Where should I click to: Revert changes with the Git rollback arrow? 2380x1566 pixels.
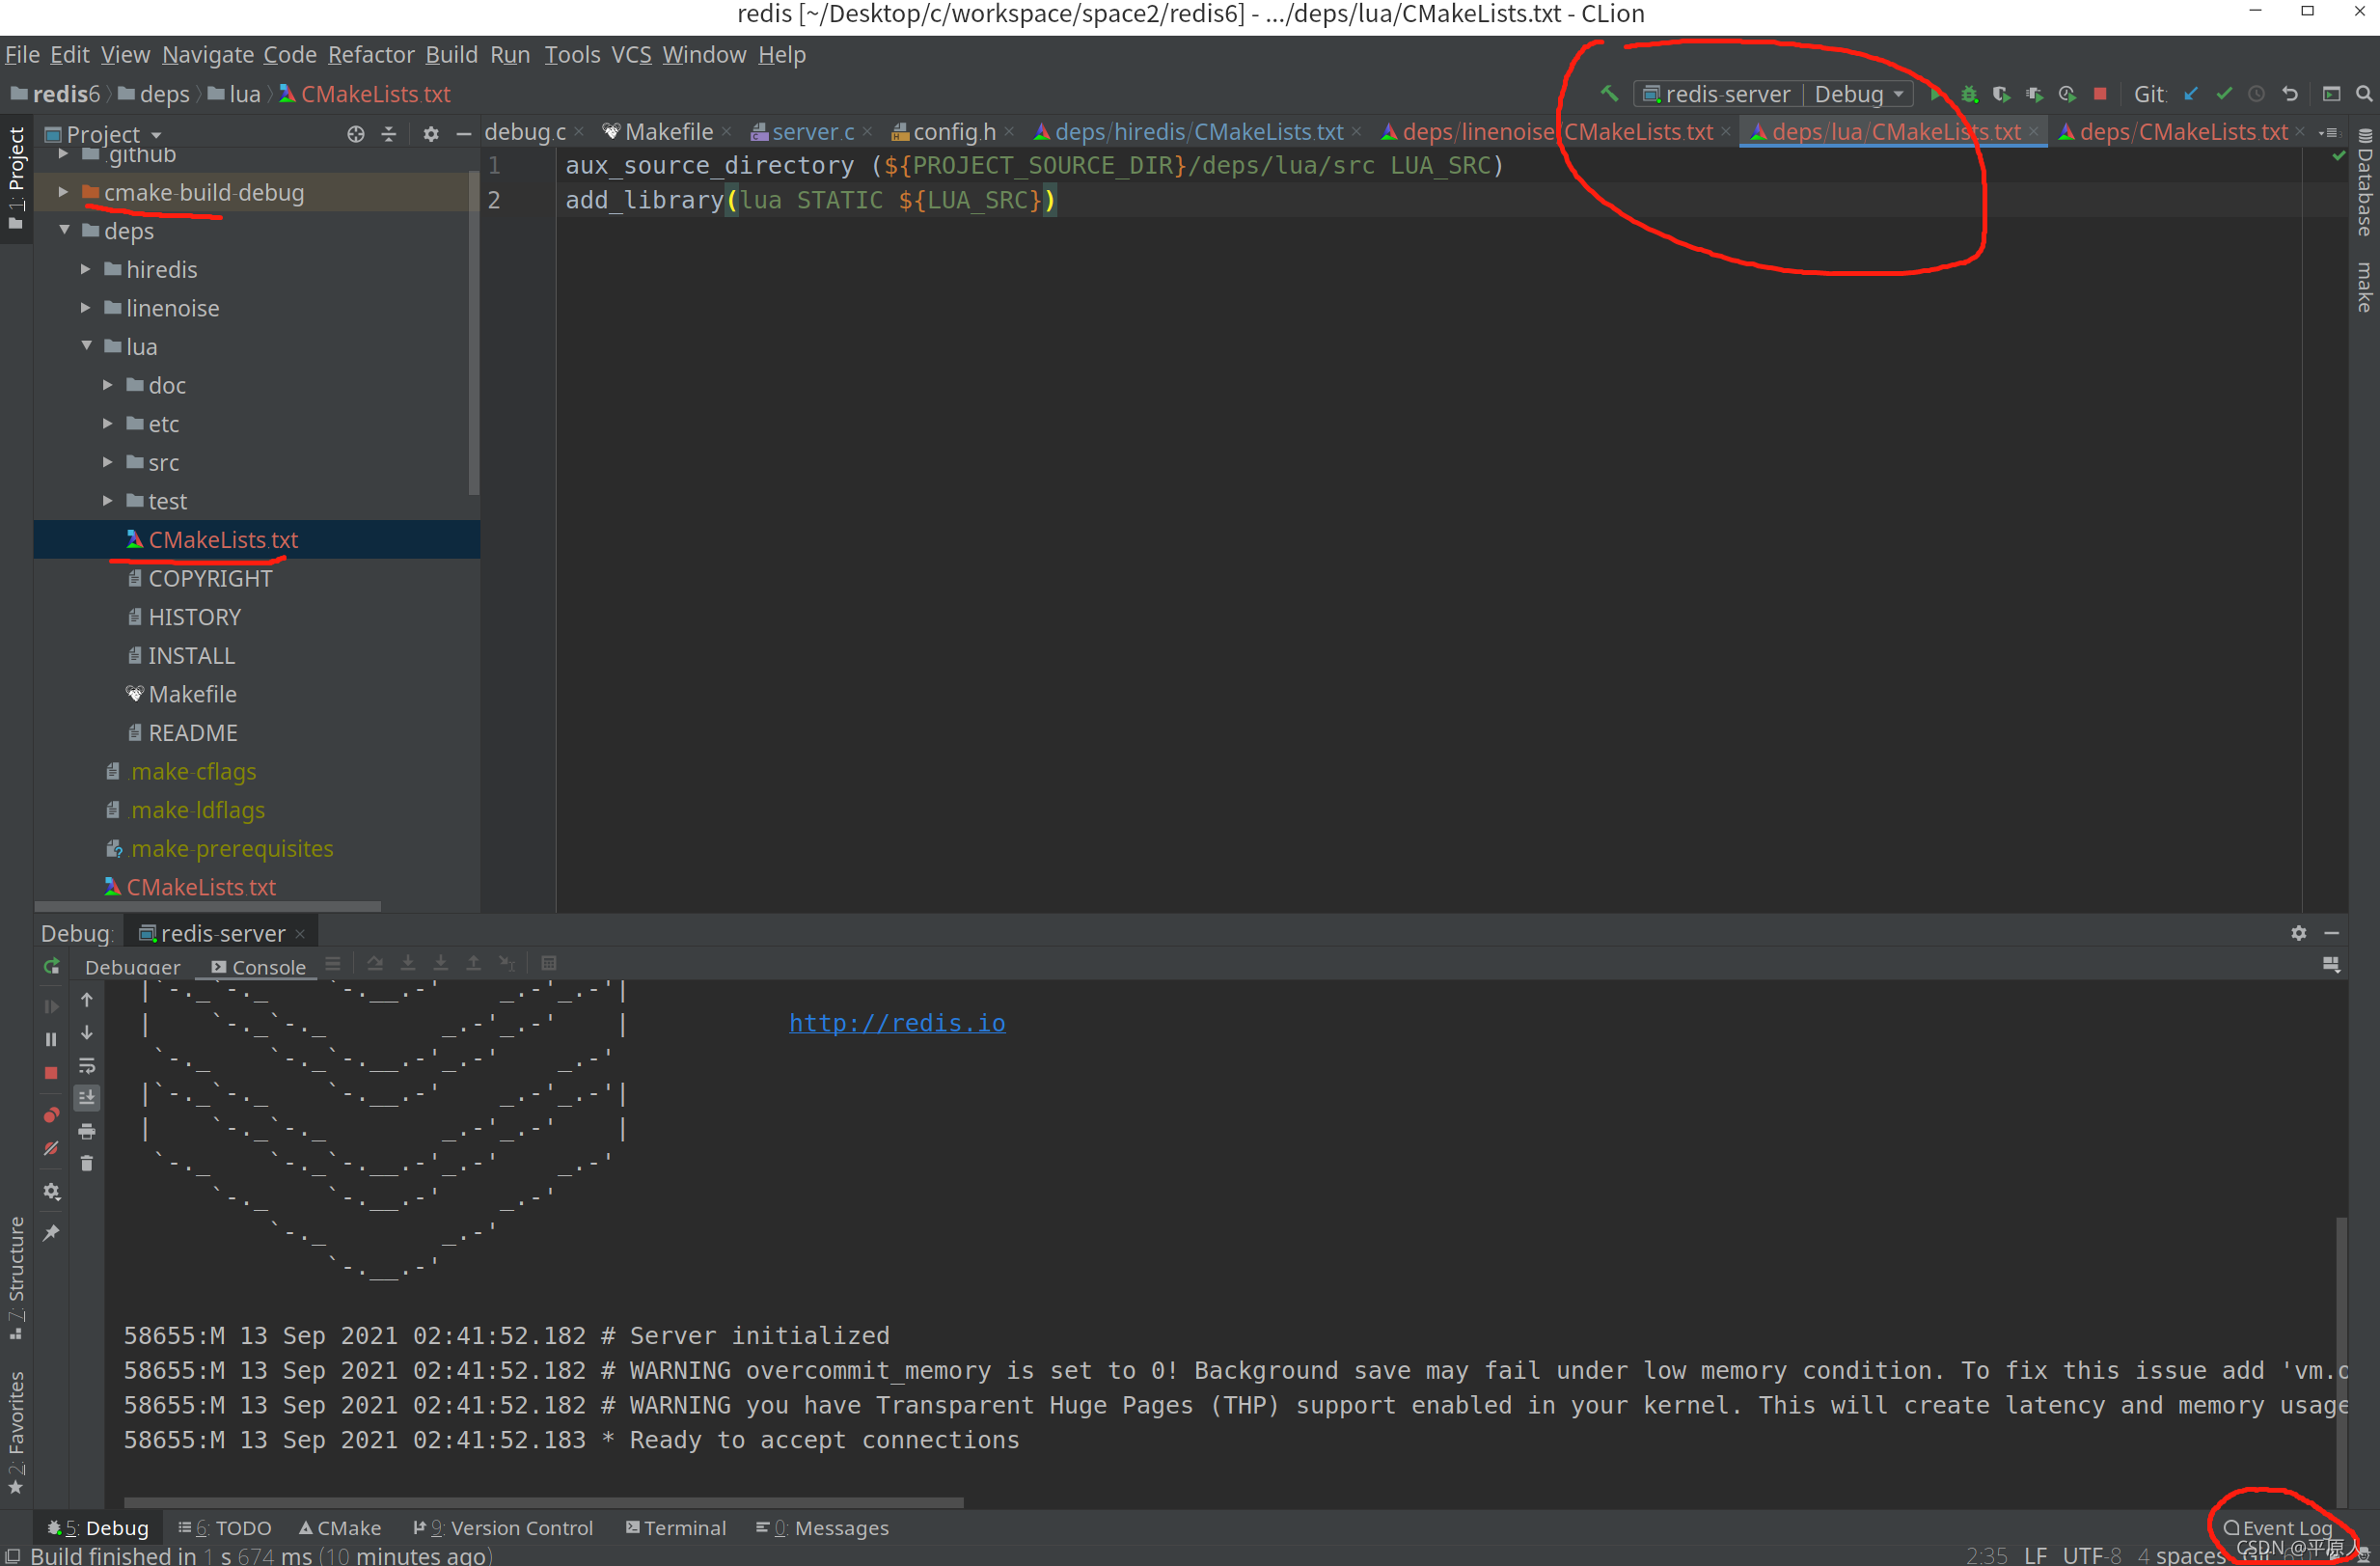coord(2290,94)
